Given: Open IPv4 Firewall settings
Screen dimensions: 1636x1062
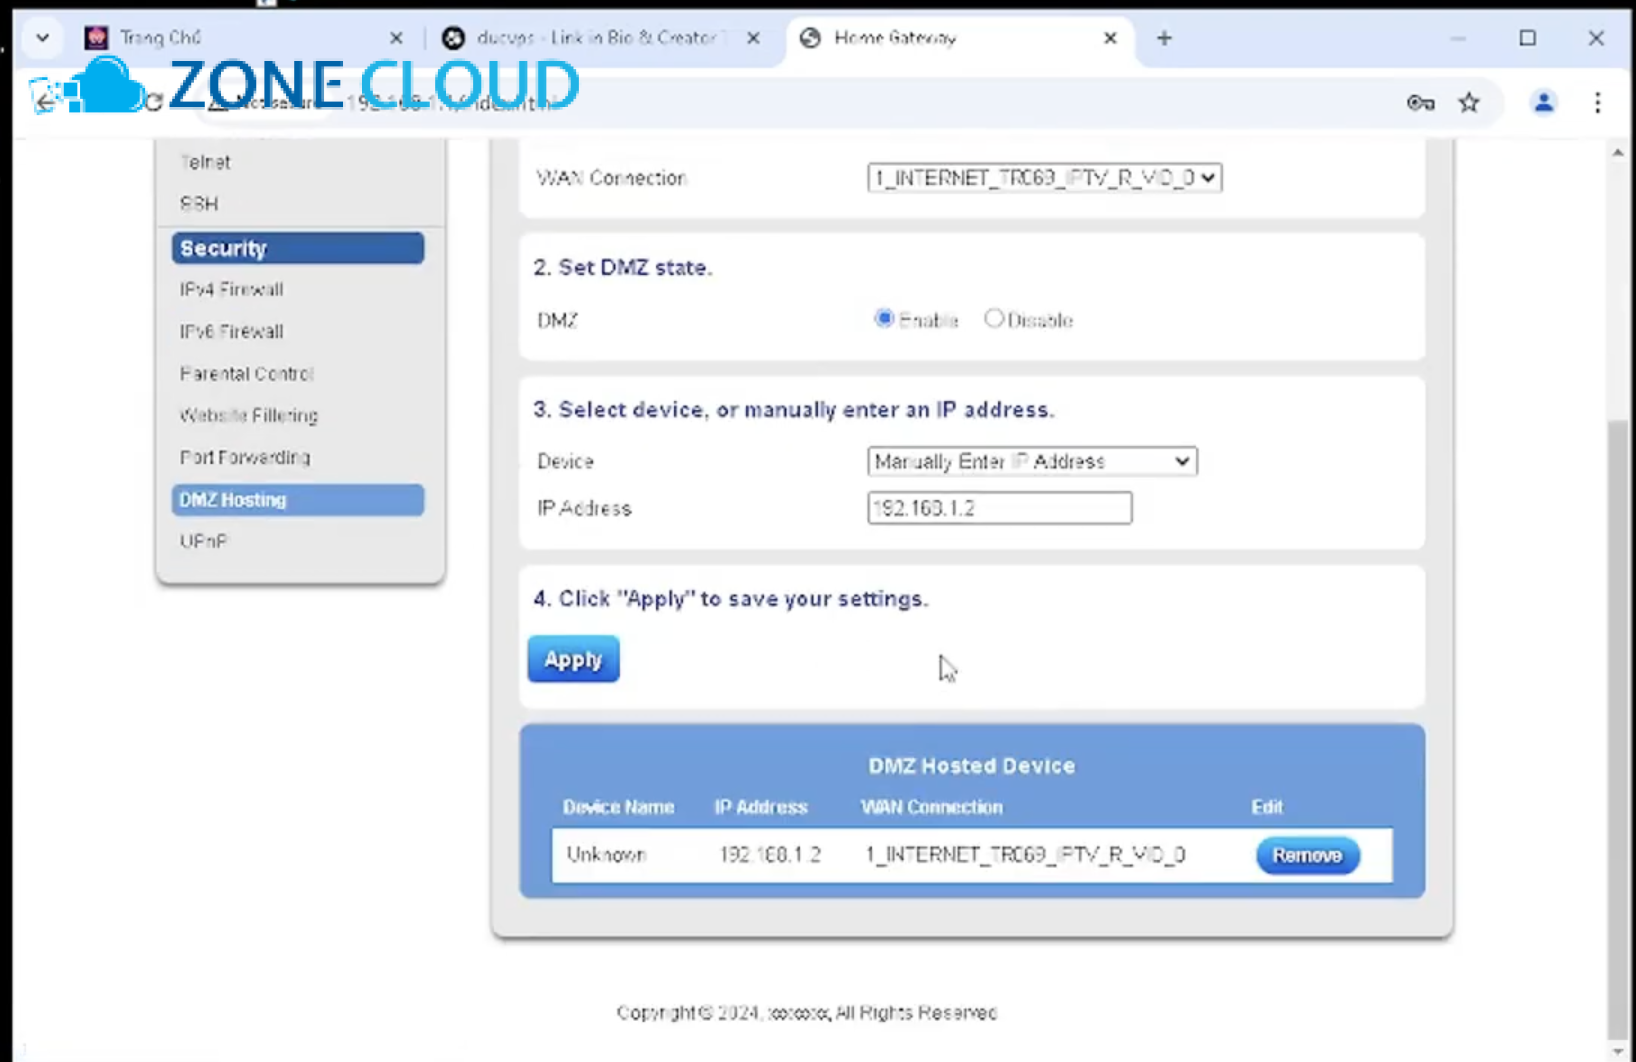Looking at the screenshot, I should coord(232,290).
